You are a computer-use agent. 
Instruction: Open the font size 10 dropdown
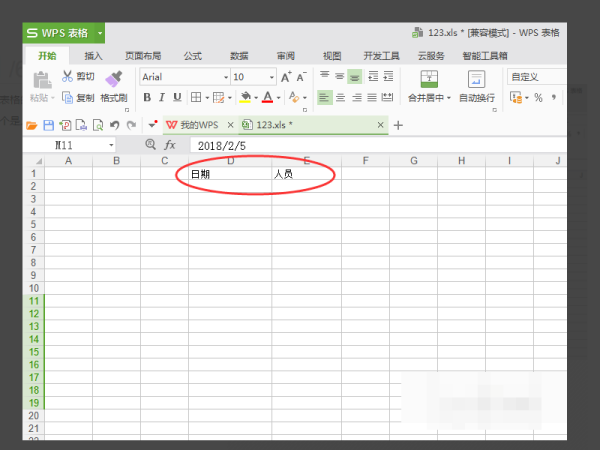tap(272, 77)
